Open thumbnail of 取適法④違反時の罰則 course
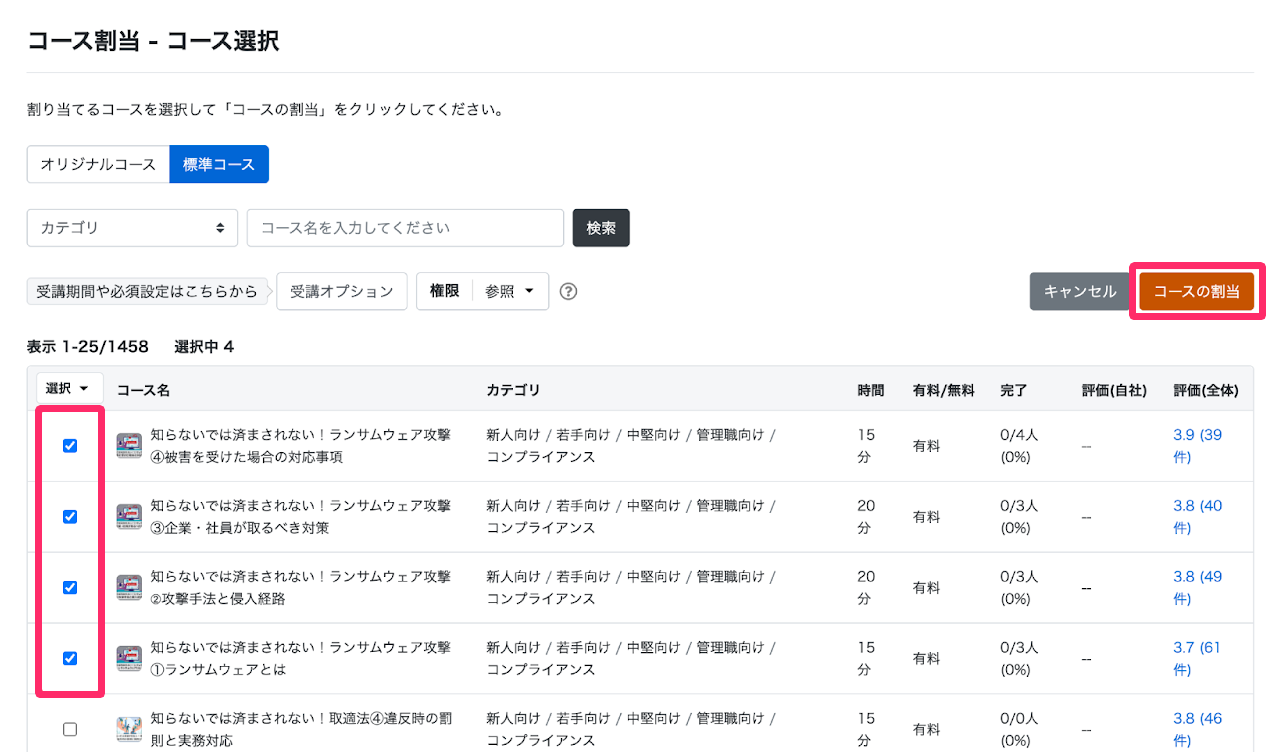 click(x=129, y=730)
